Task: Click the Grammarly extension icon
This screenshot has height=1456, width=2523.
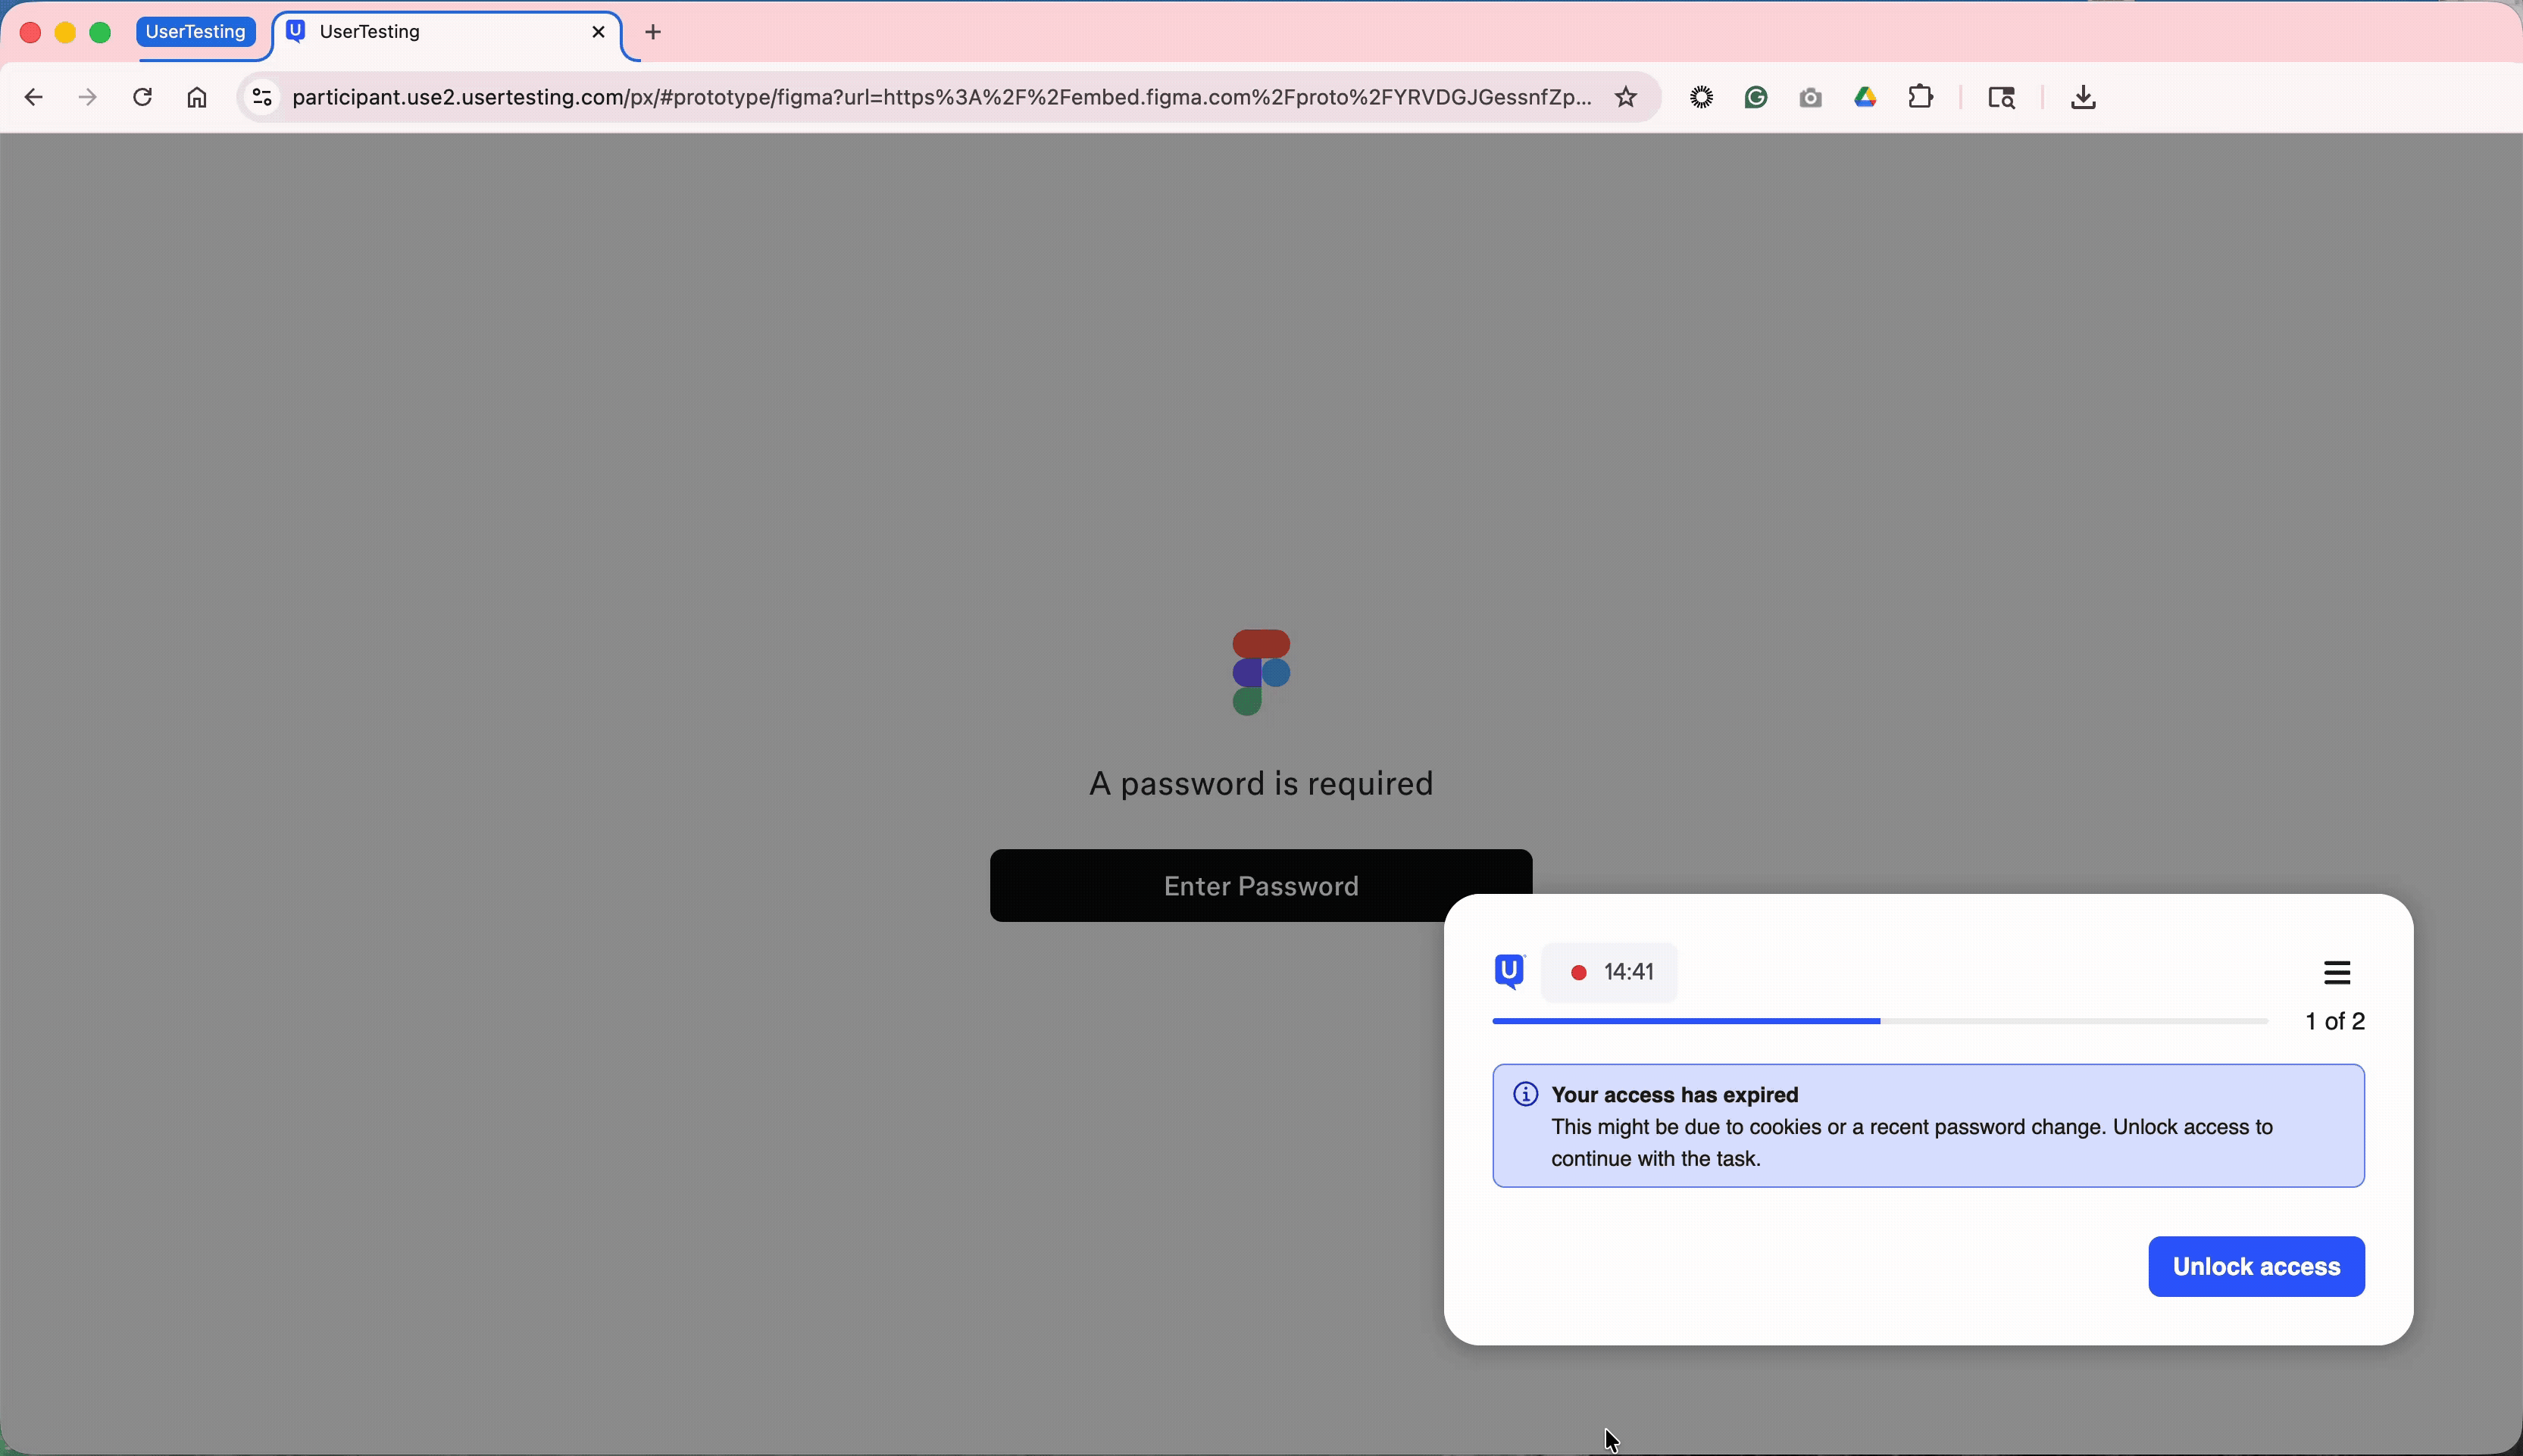Action: (x=1757, y=97)
